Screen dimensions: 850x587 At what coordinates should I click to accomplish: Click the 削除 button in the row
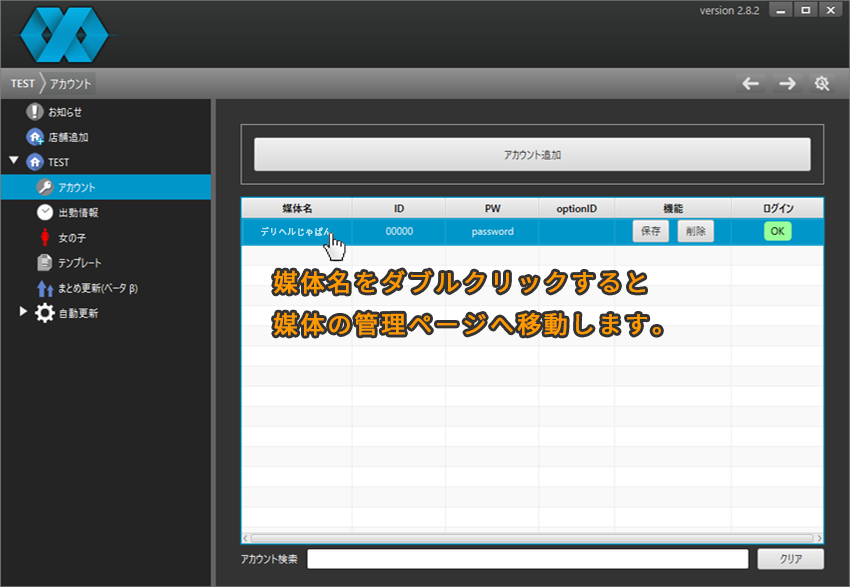[x=696, y=231]
